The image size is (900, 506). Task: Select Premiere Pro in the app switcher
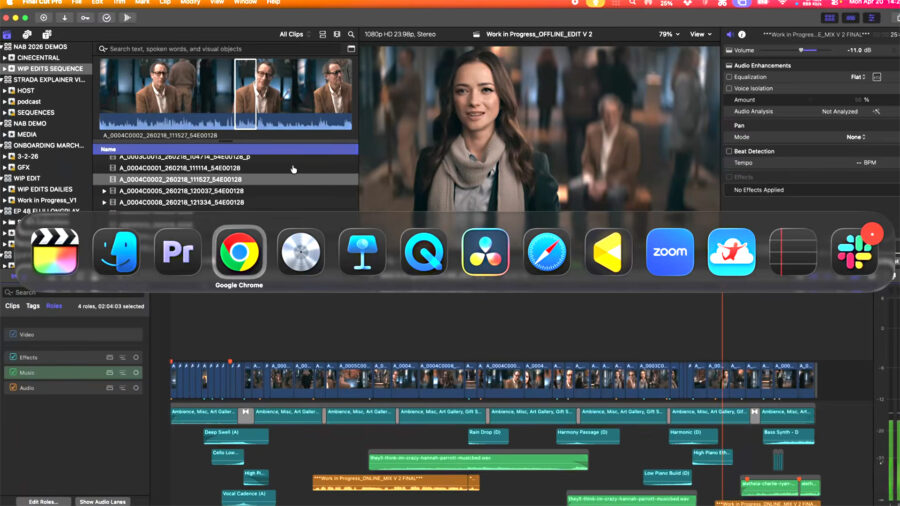[x=178, y=252]
